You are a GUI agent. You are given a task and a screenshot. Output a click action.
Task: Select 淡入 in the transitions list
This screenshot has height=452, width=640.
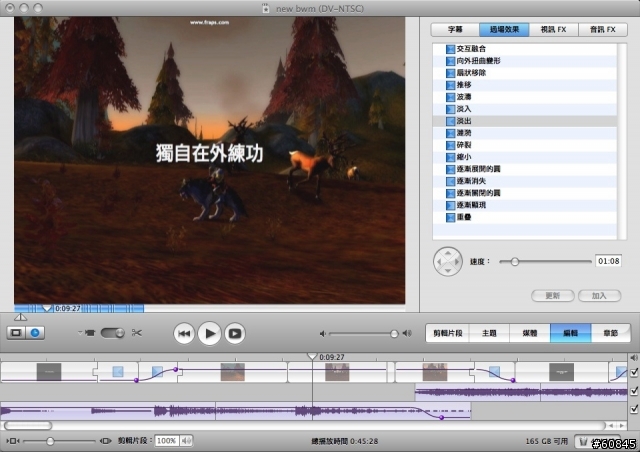tap(524, 109)
